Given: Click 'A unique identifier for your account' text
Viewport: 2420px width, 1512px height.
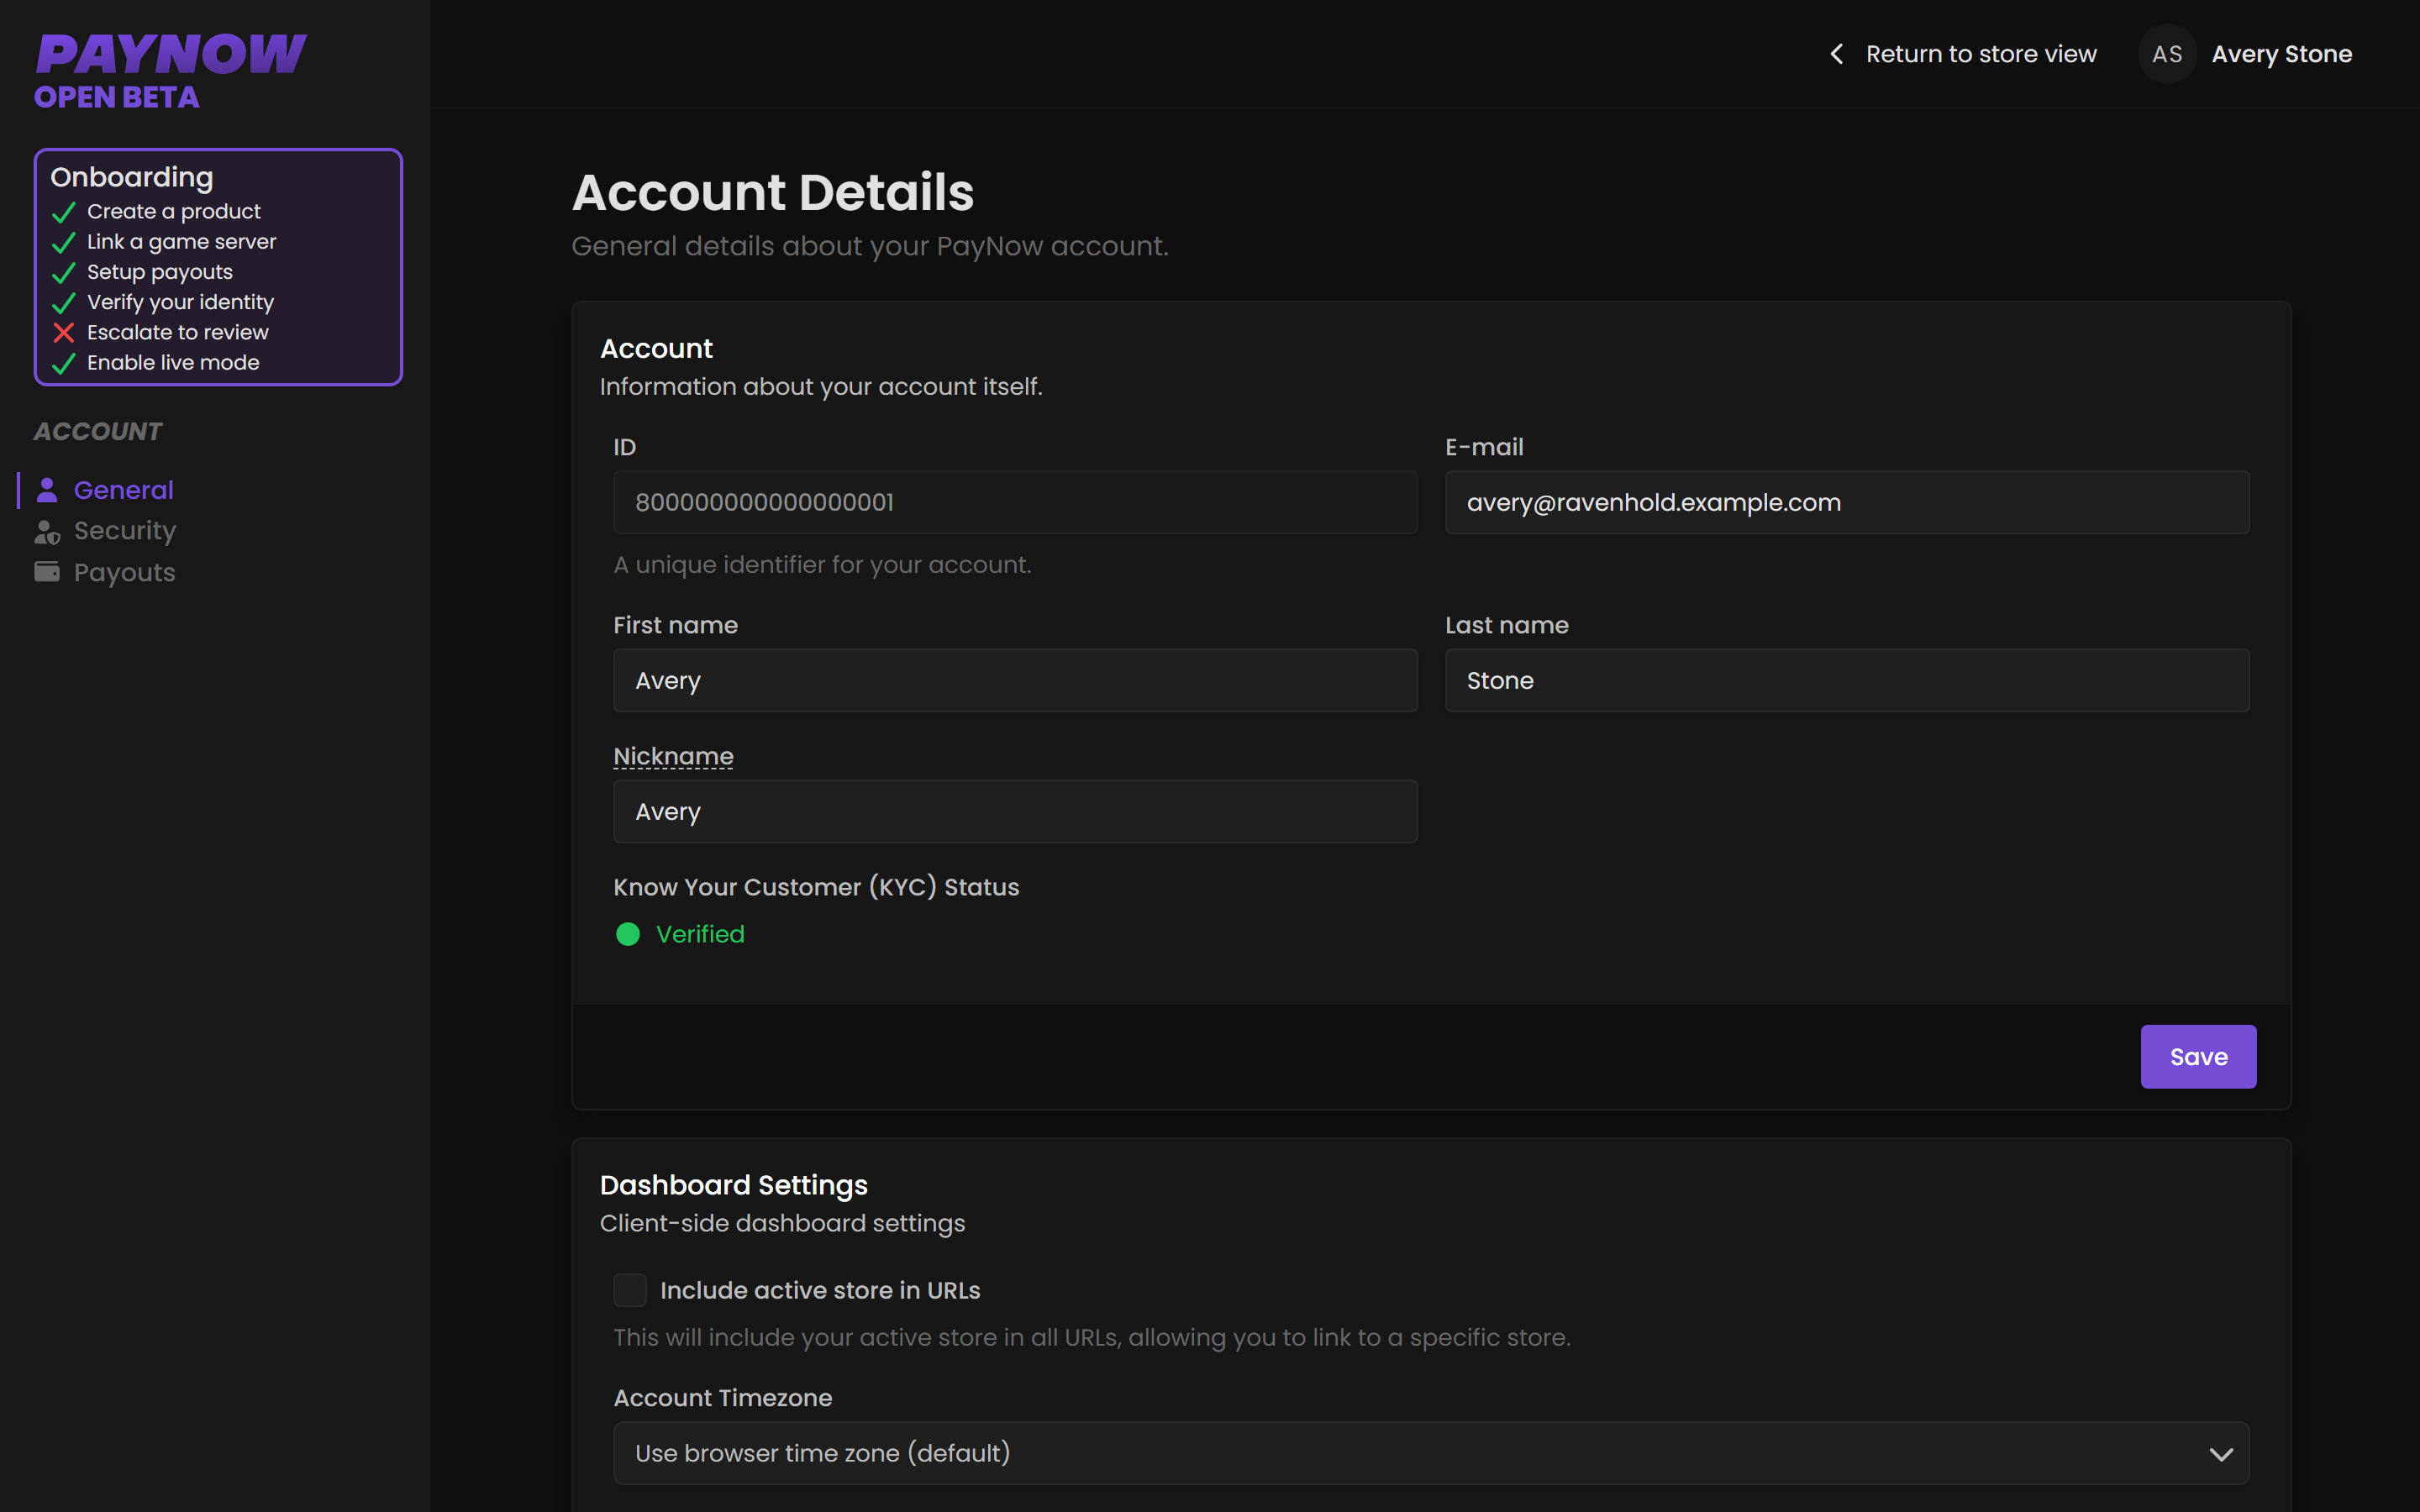Looking at the screenshot, I should point(822,565).
